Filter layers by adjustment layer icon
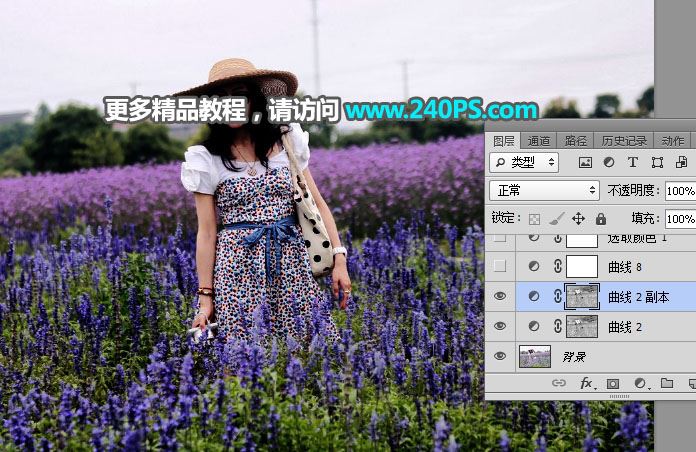Screen dimensions: 696x452 pyautogui.click(x=609, y=163)
